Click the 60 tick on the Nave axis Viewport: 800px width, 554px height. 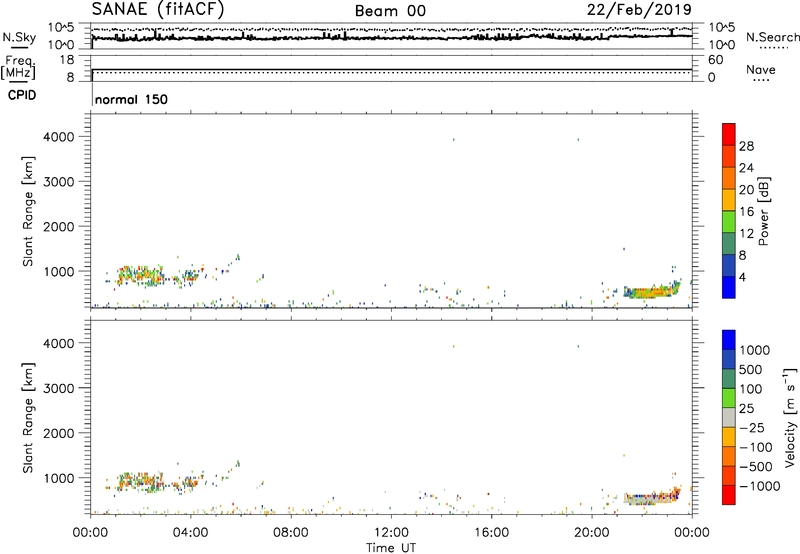(x=715, y=60)
